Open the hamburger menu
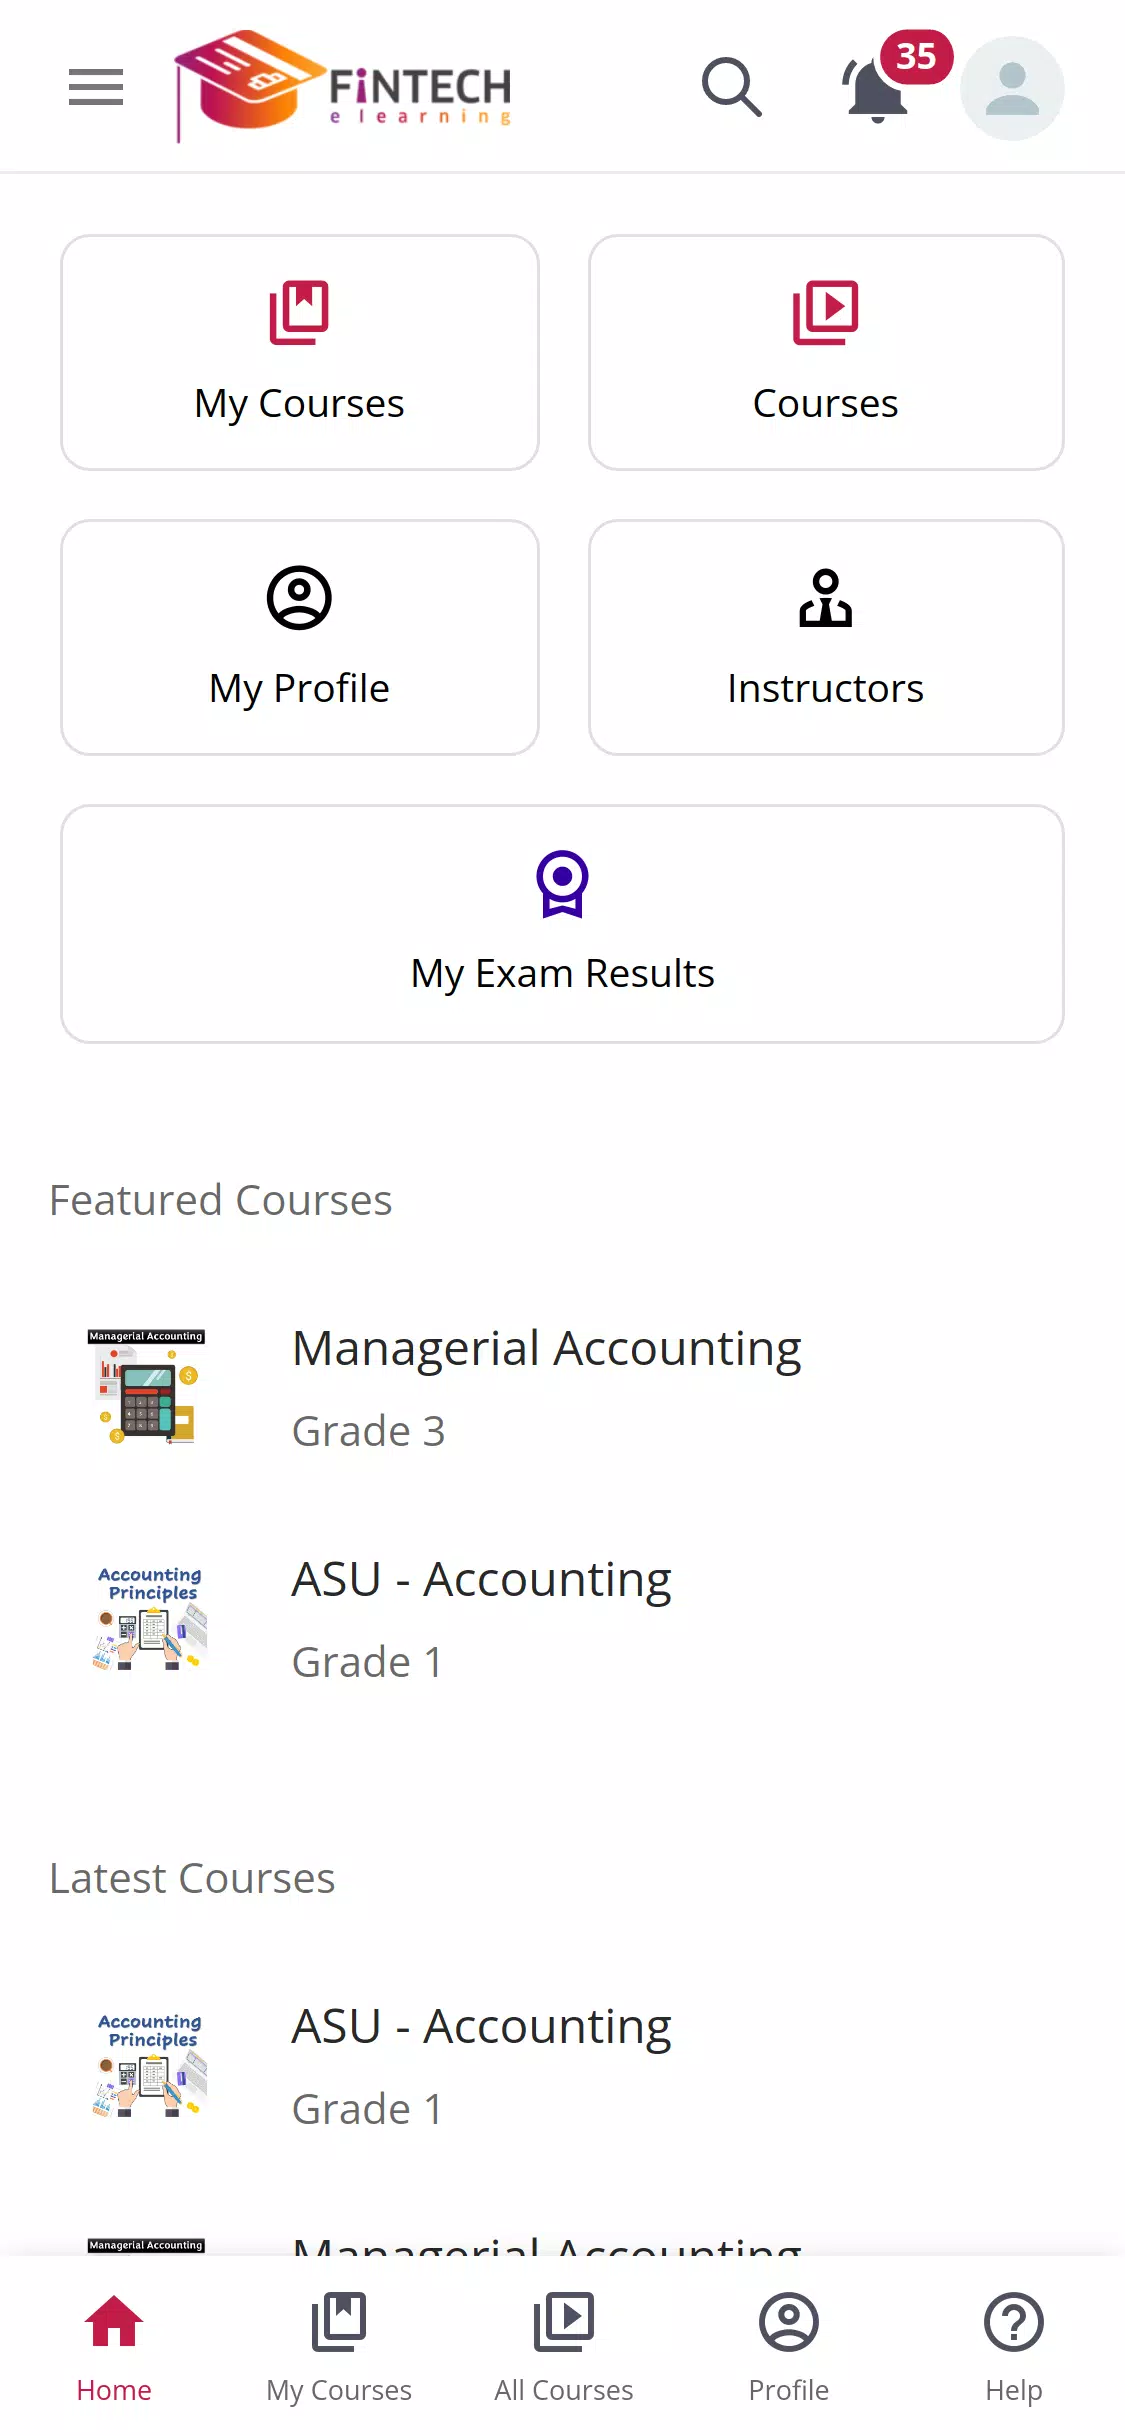 (x=96, y=87)
